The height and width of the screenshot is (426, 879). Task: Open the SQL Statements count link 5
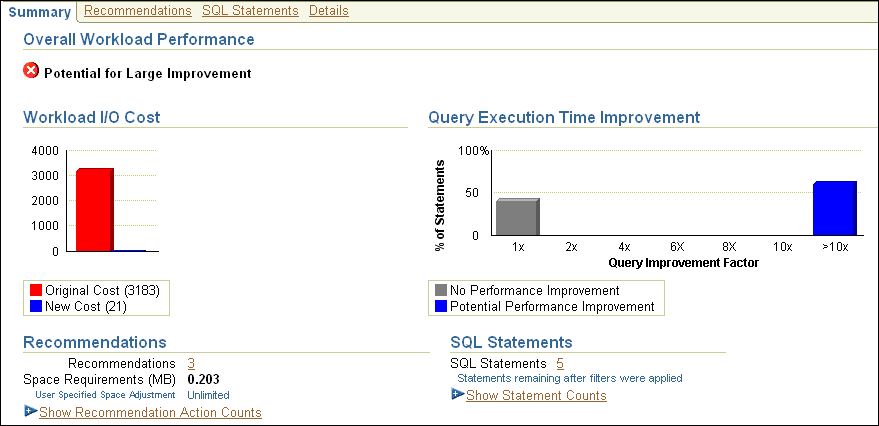point(560,363)
